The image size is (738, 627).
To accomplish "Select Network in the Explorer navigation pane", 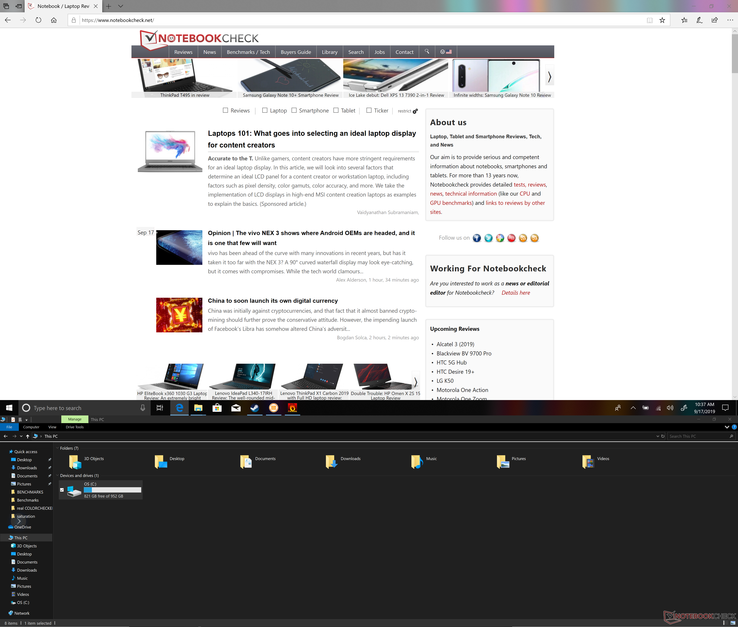I will 19,613.
